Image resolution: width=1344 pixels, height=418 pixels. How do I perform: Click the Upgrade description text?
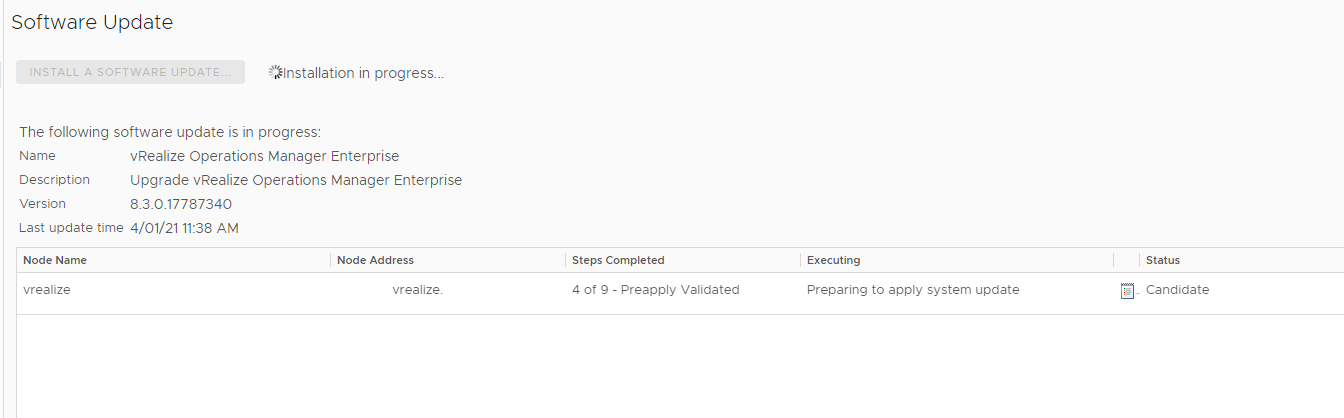296,180
